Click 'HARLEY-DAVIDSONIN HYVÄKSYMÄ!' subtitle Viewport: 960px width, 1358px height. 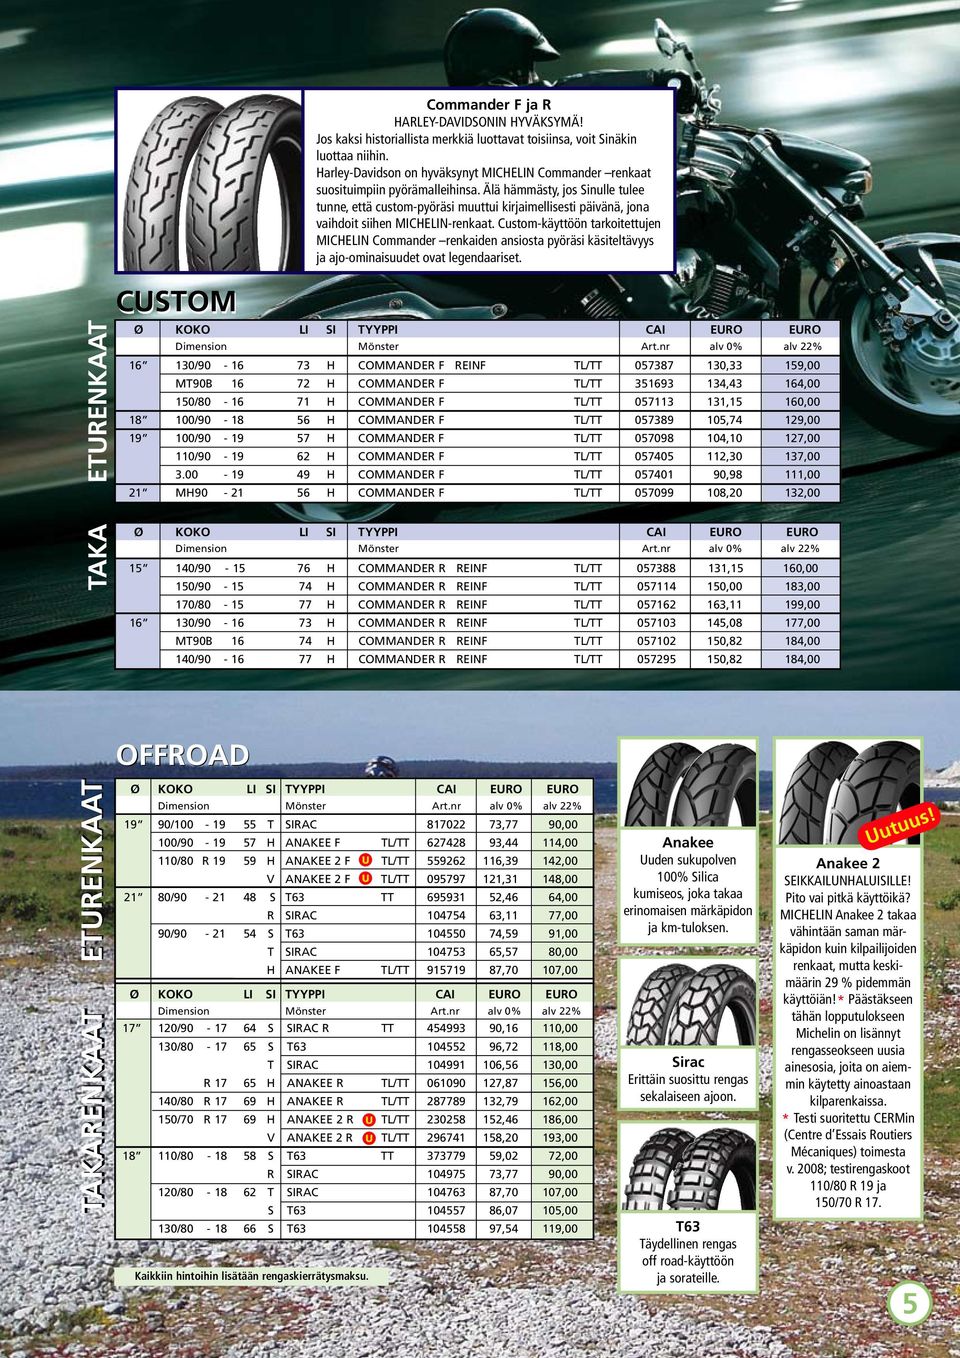click(x=488, y=121)
